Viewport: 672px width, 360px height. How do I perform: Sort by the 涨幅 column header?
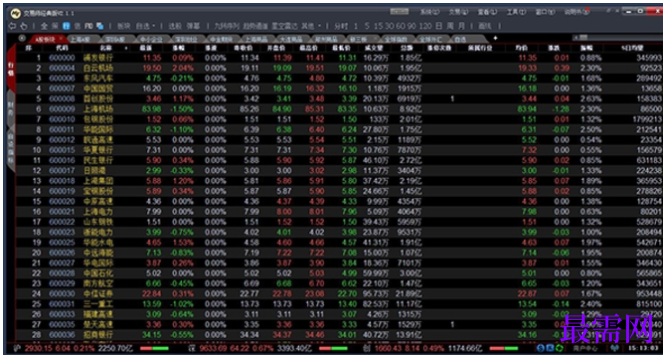pos(178,48)
